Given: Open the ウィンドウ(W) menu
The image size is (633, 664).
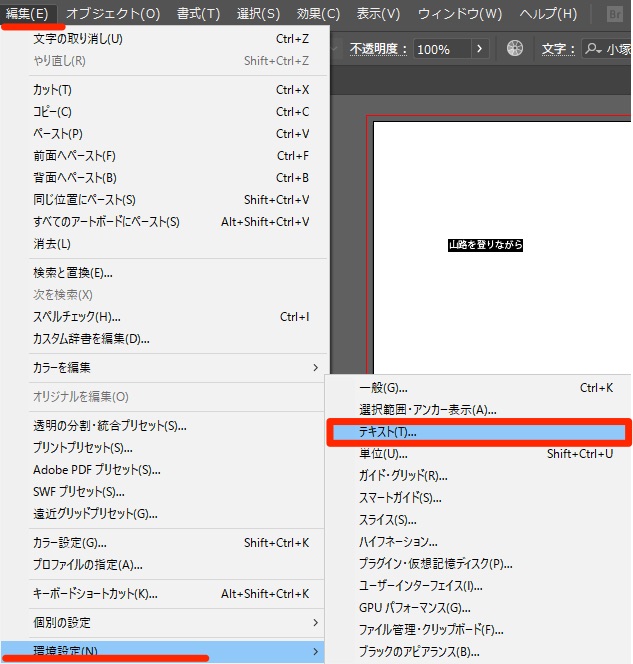Looking at the screenshot, I should pyautogui.click(x=460, y=14).
